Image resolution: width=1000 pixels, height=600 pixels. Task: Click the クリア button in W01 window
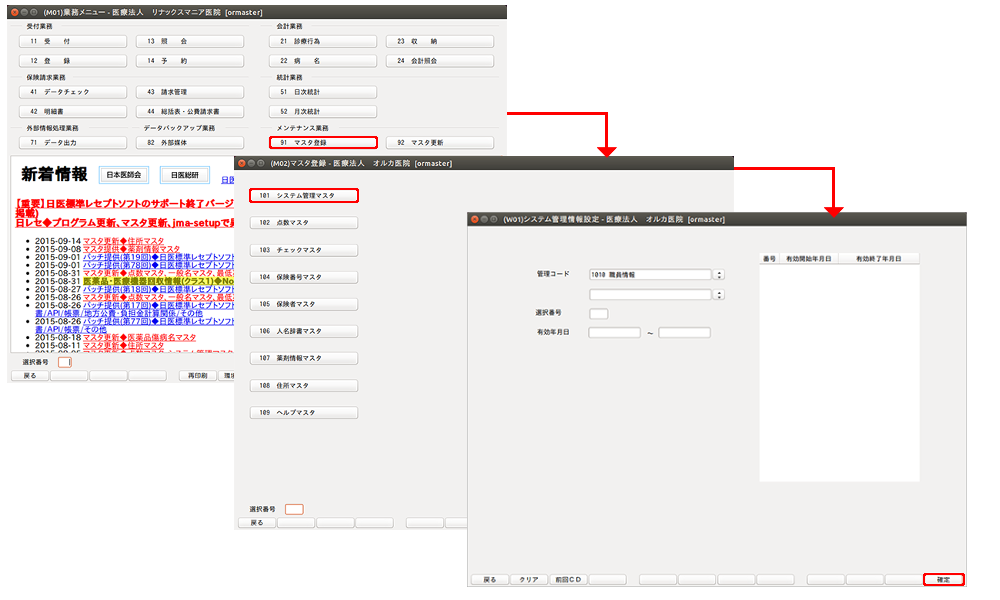pyautogui.click(x=529, y=580)
